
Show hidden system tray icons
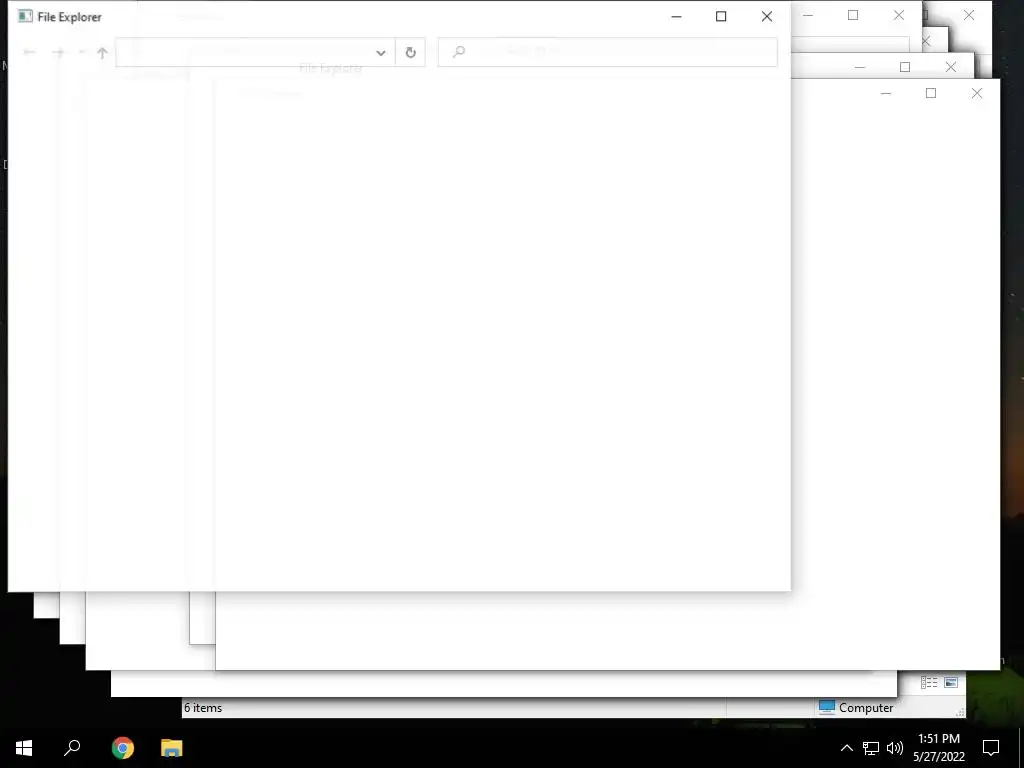tap(846, 748)
